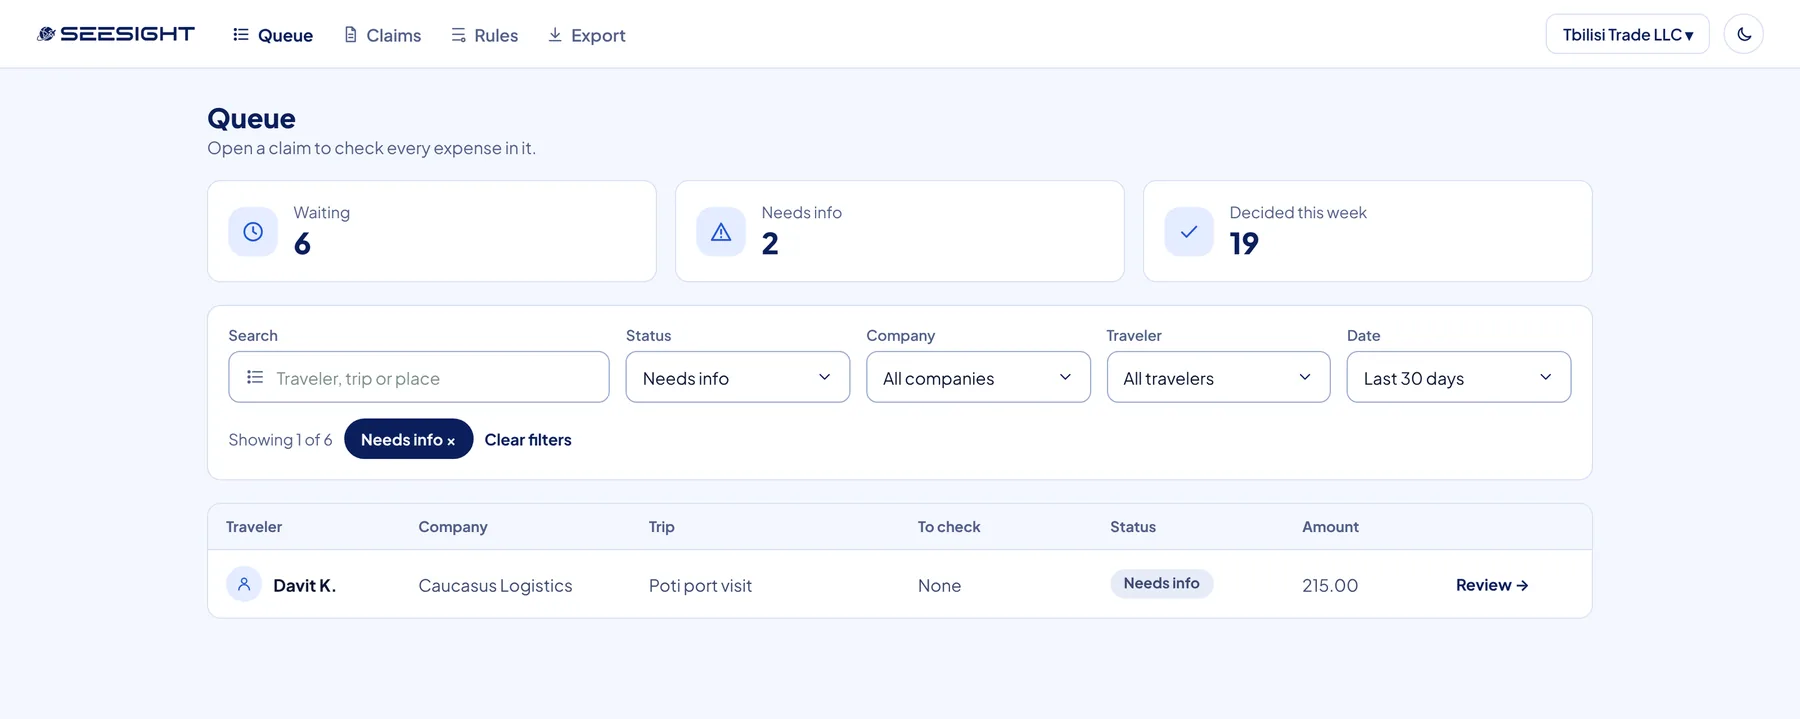This screenshot has height=719, width=1800.
Task: Open the Last 30 days date dropdown
Action: click(1459, 377)
